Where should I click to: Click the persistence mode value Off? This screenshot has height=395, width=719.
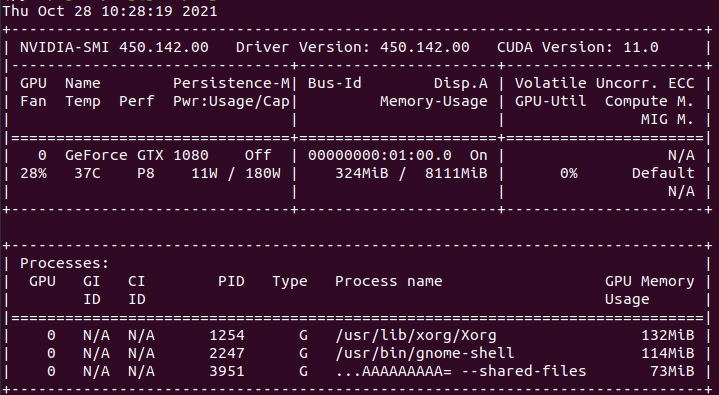pyautogui.click(x=258, y=155)
